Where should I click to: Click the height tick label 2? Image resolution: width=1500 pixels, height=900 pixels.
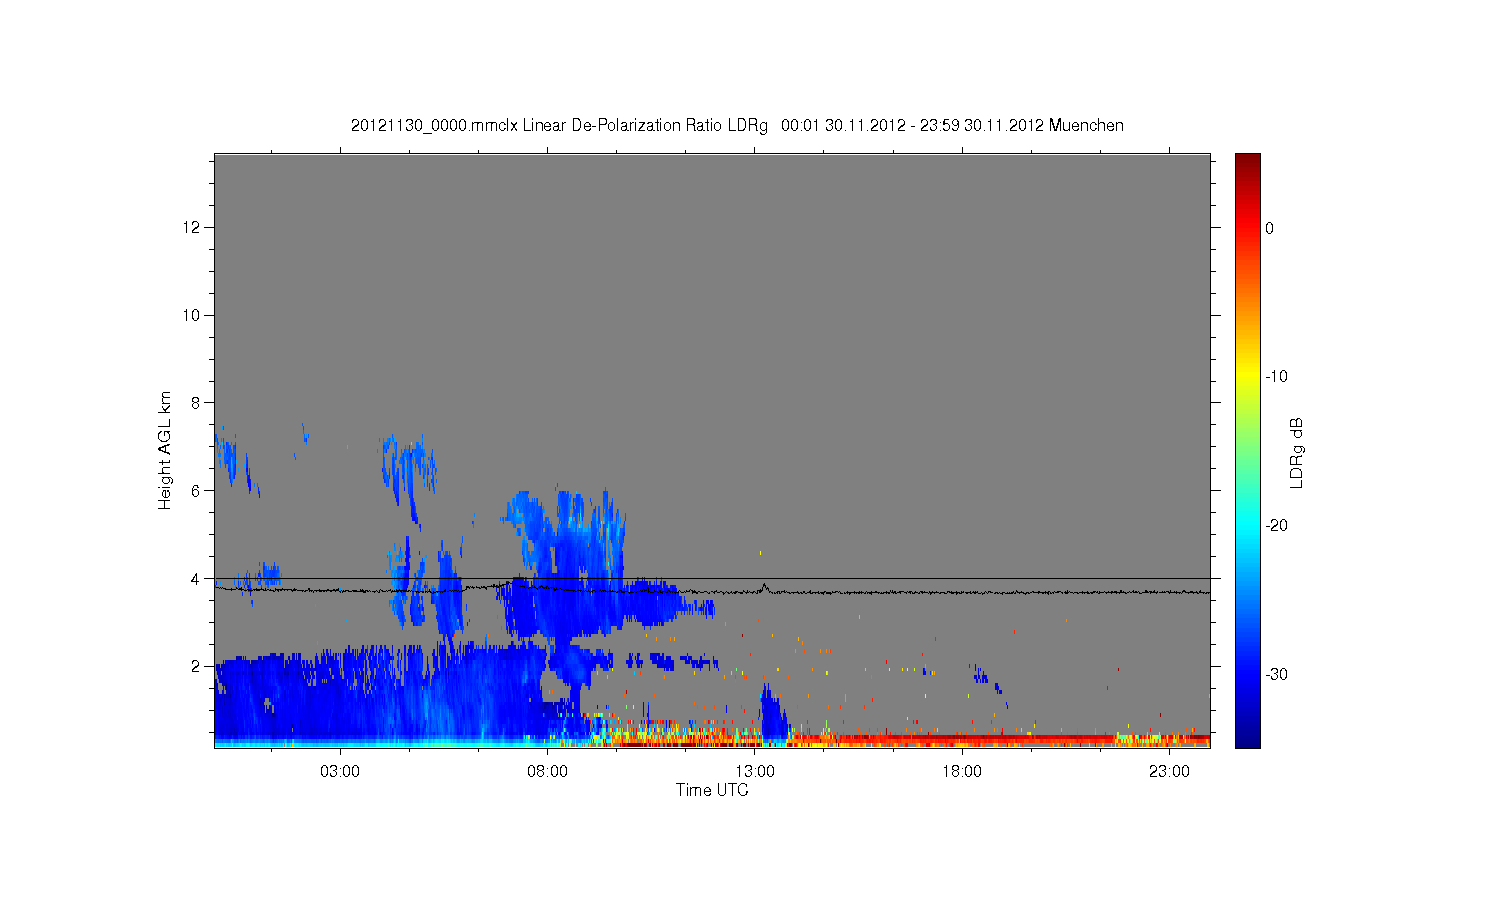[x=196, y=666]
